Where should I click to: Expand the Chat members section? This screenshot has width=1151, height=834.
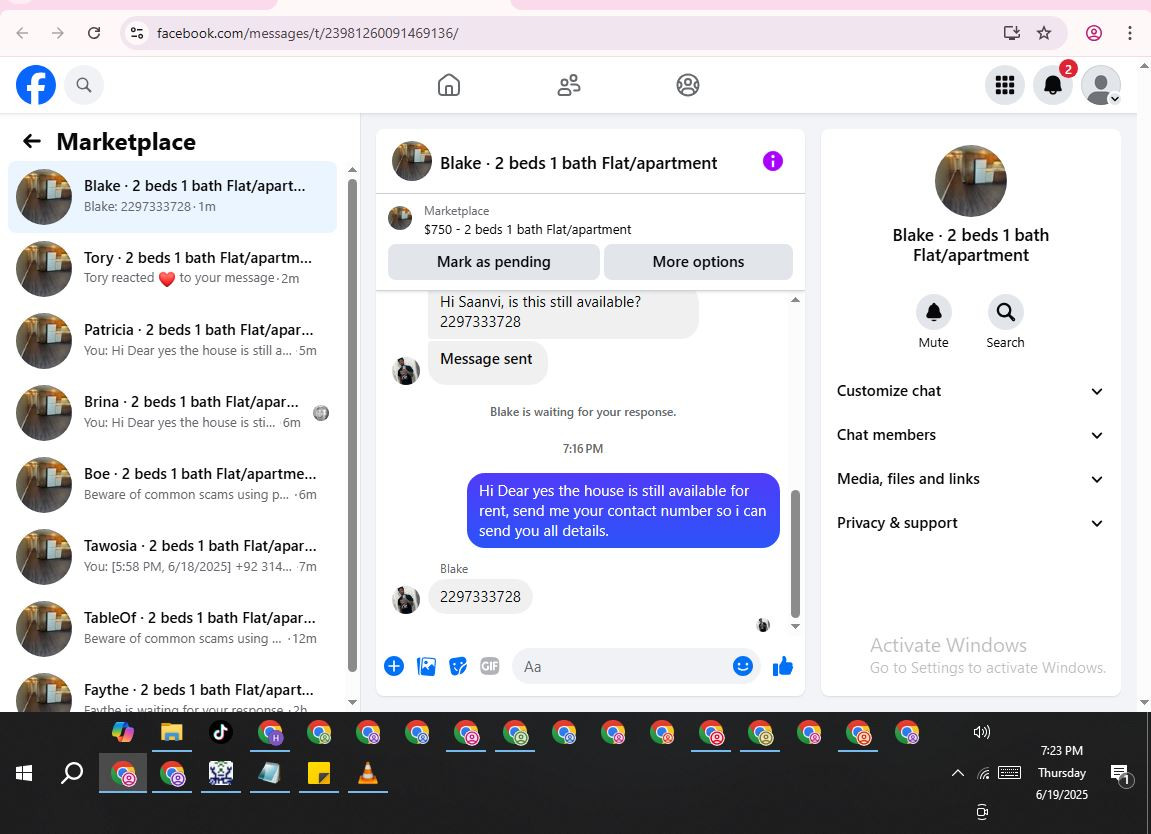click(x=970, y=435)
